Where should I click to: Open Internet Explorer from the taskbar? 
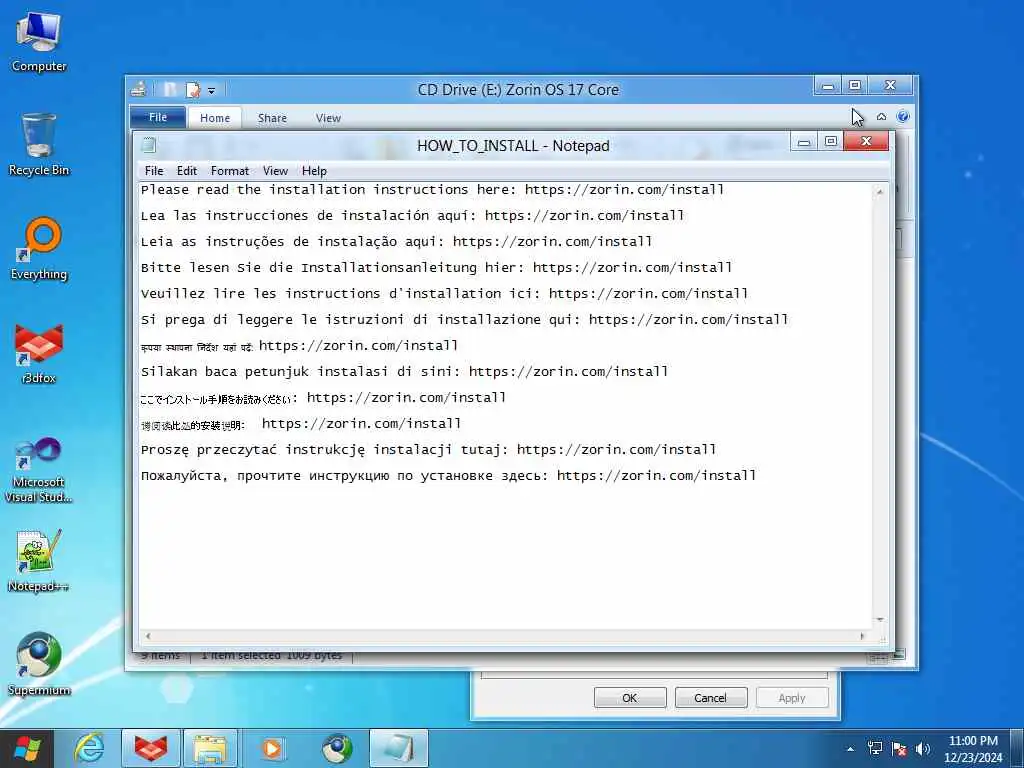click(x=89, y=748)
